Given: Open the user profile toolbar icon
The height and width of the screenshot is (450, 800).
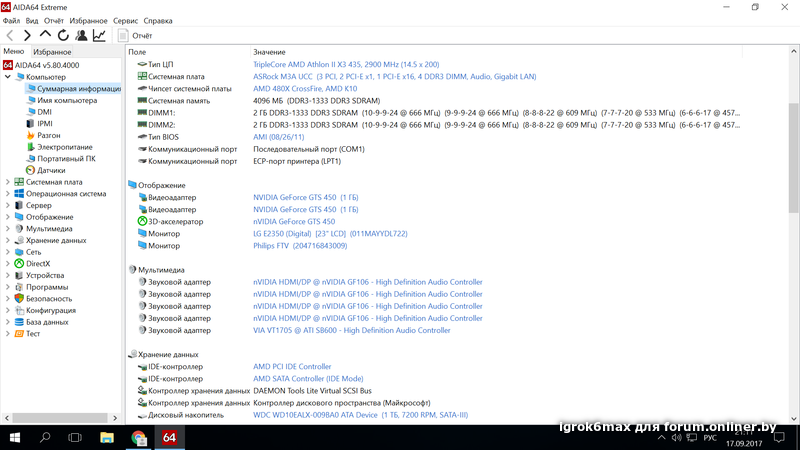Looking at the screenshot, I should 81,35.
